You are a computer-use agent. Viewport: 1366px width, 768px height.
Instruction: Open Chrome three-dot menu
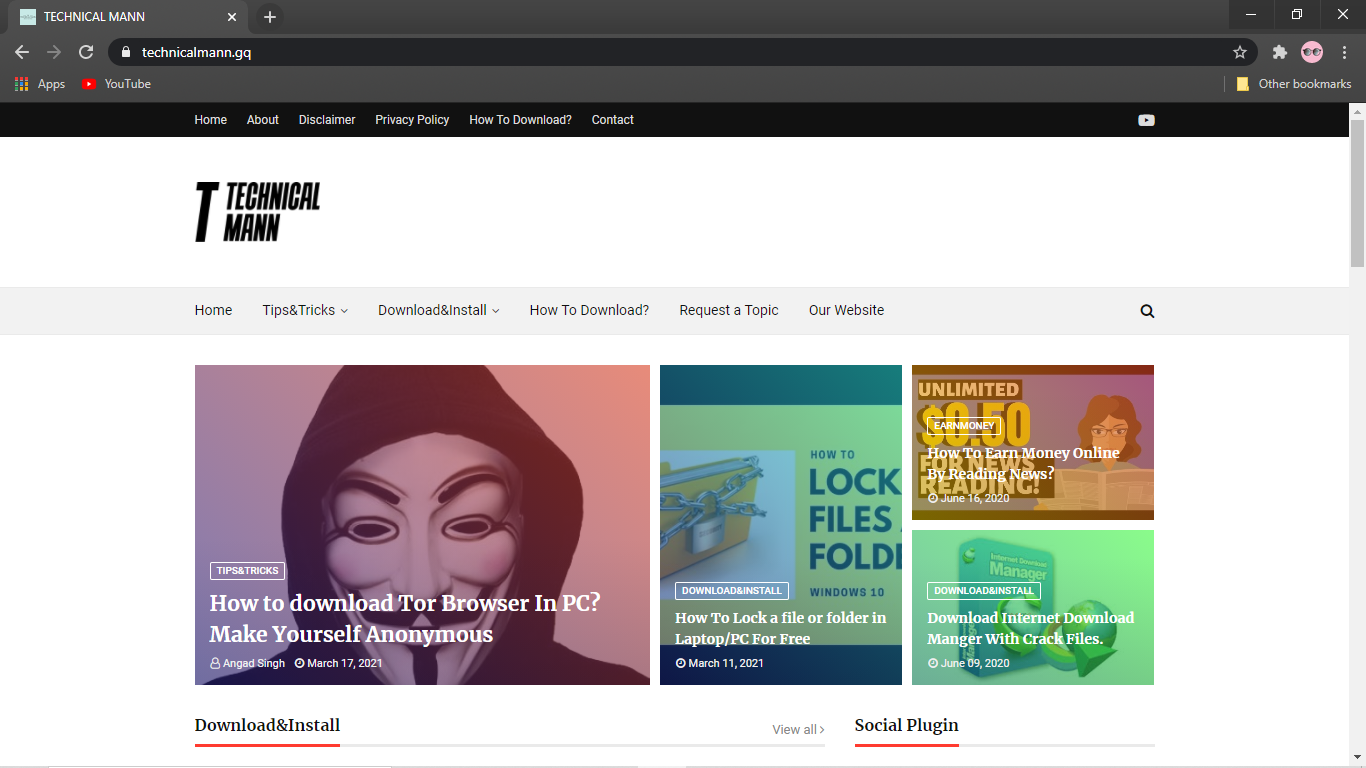1345,52
